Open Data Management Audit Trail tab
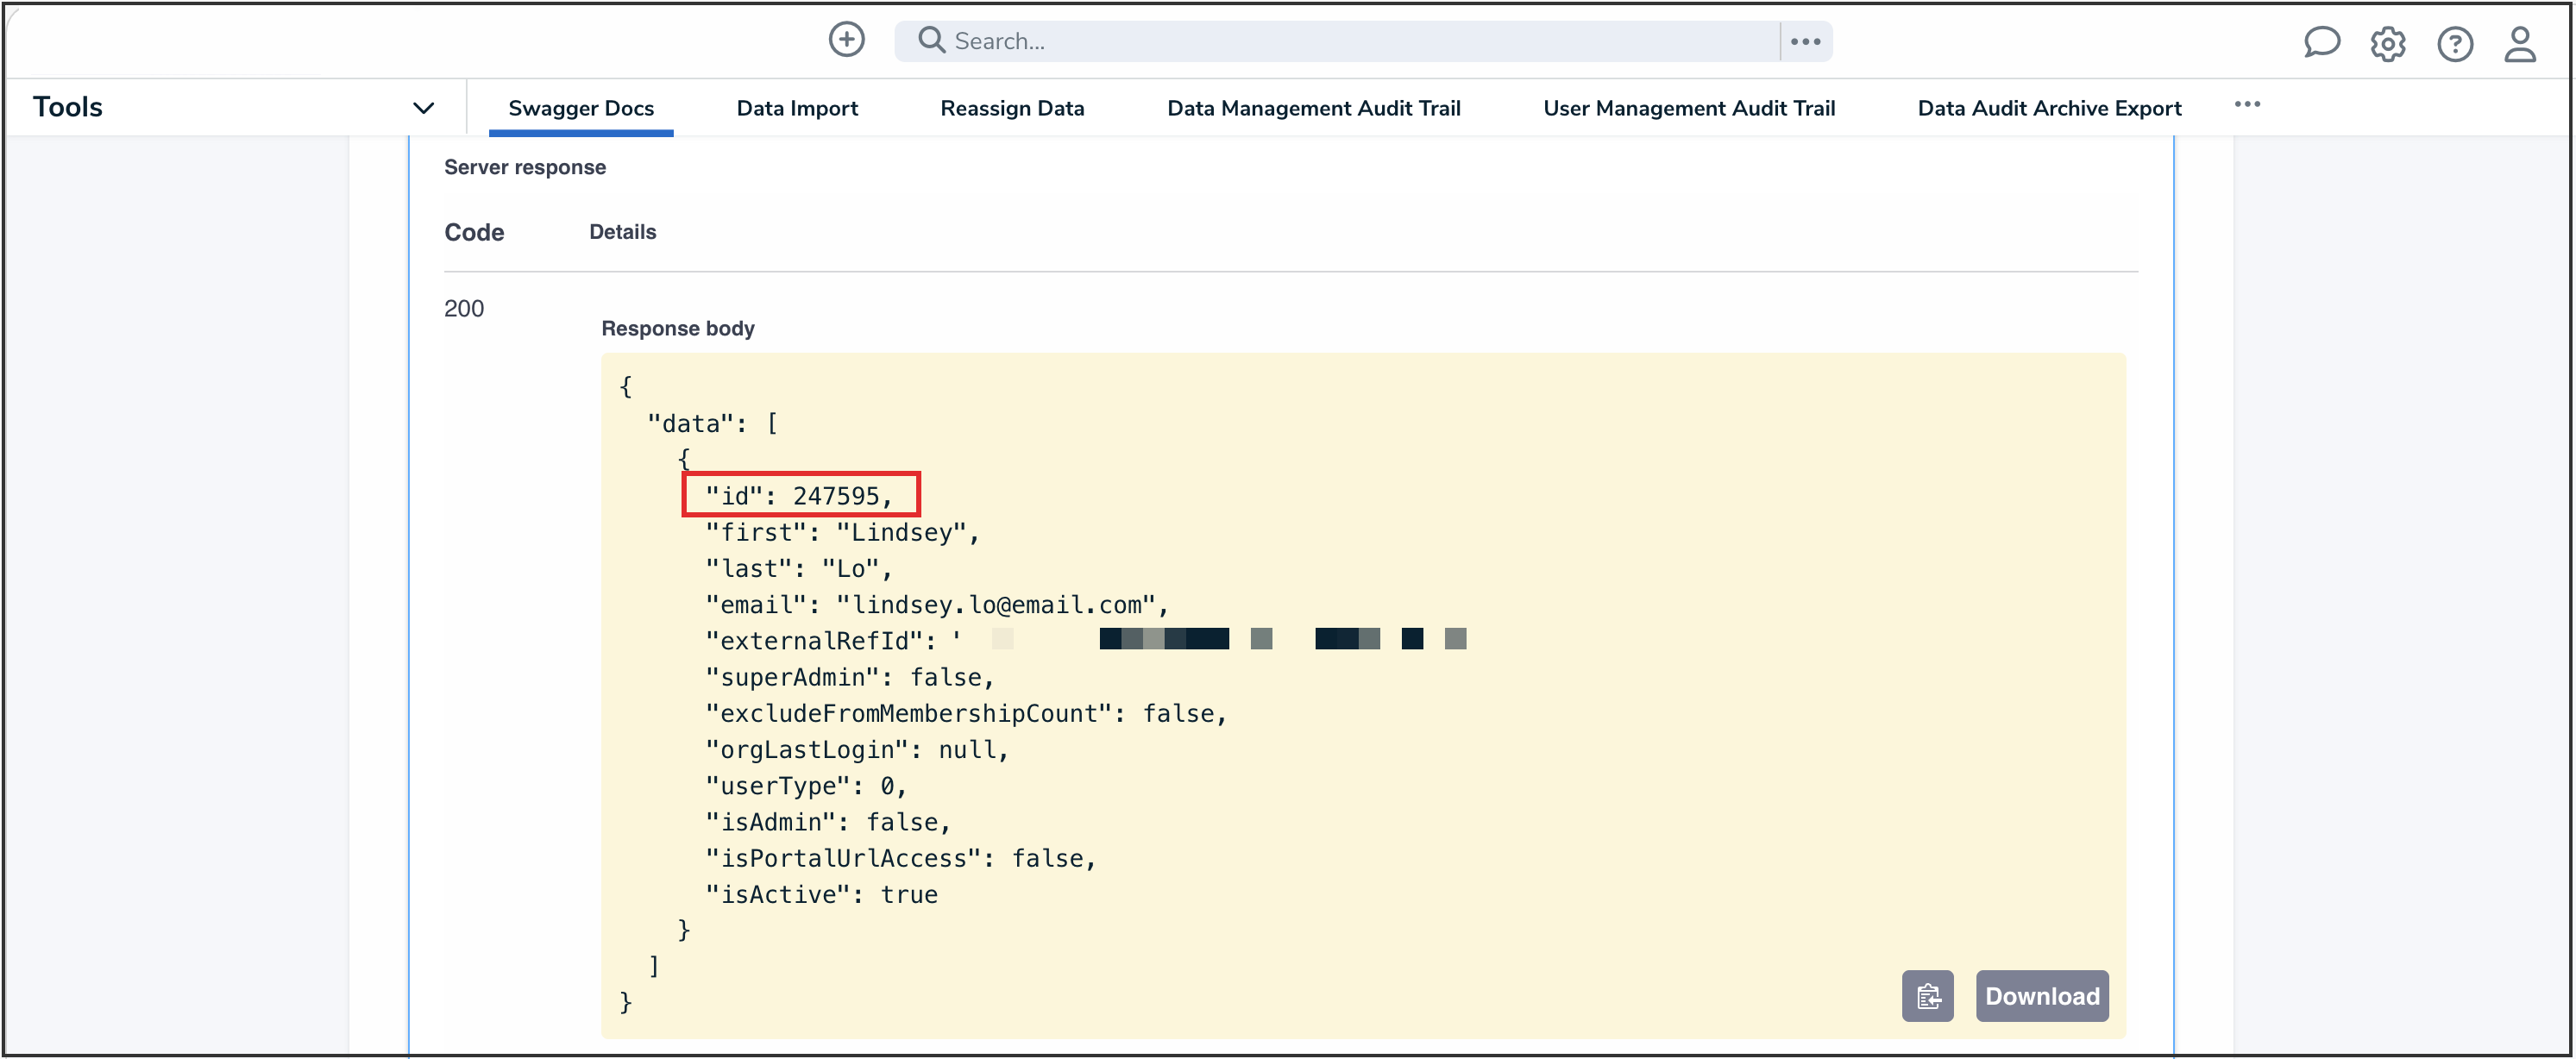Viewport: 2576px width, 1059px height. (1313, 108)
